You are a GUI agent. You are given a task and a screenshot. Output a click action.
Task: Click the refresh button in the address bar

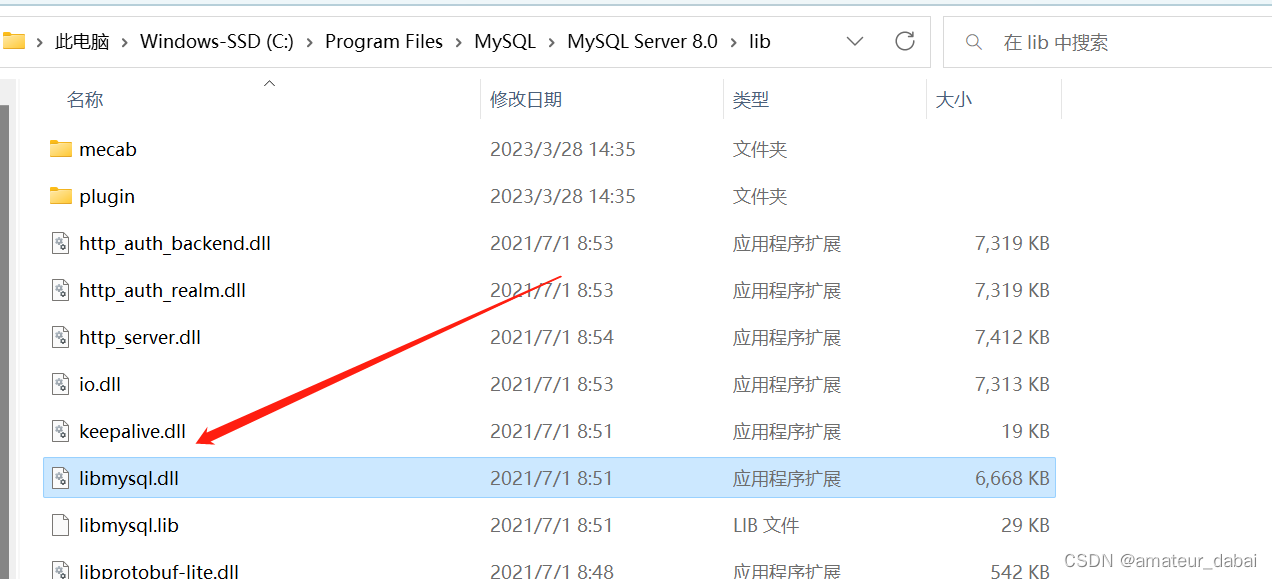click(904, 41)
